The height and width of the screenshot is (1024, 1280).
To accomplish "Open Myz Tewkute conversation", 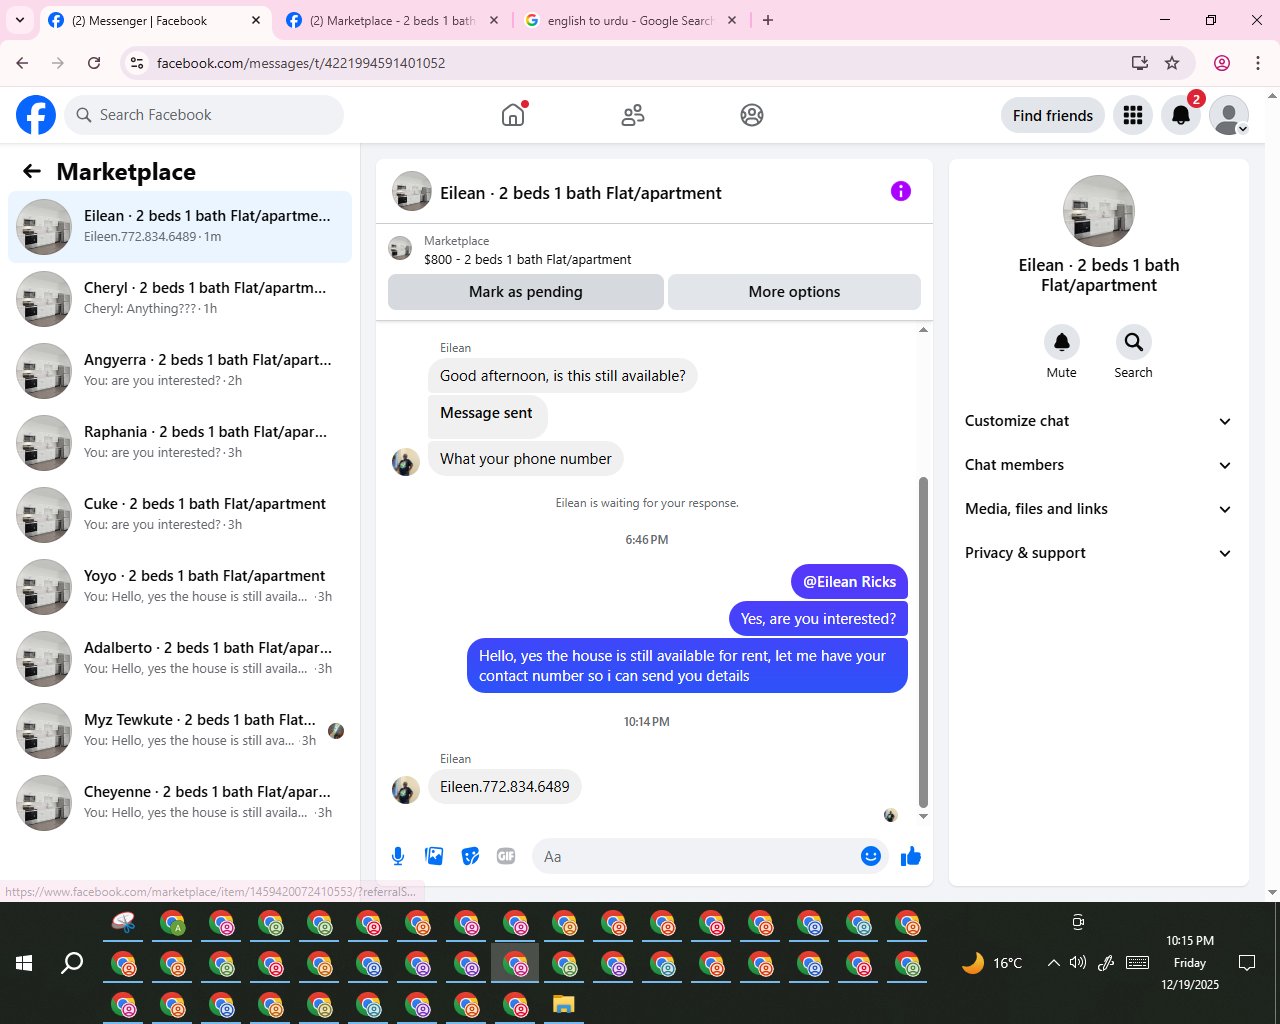I will pyautogui.click(x=180, y=731).
